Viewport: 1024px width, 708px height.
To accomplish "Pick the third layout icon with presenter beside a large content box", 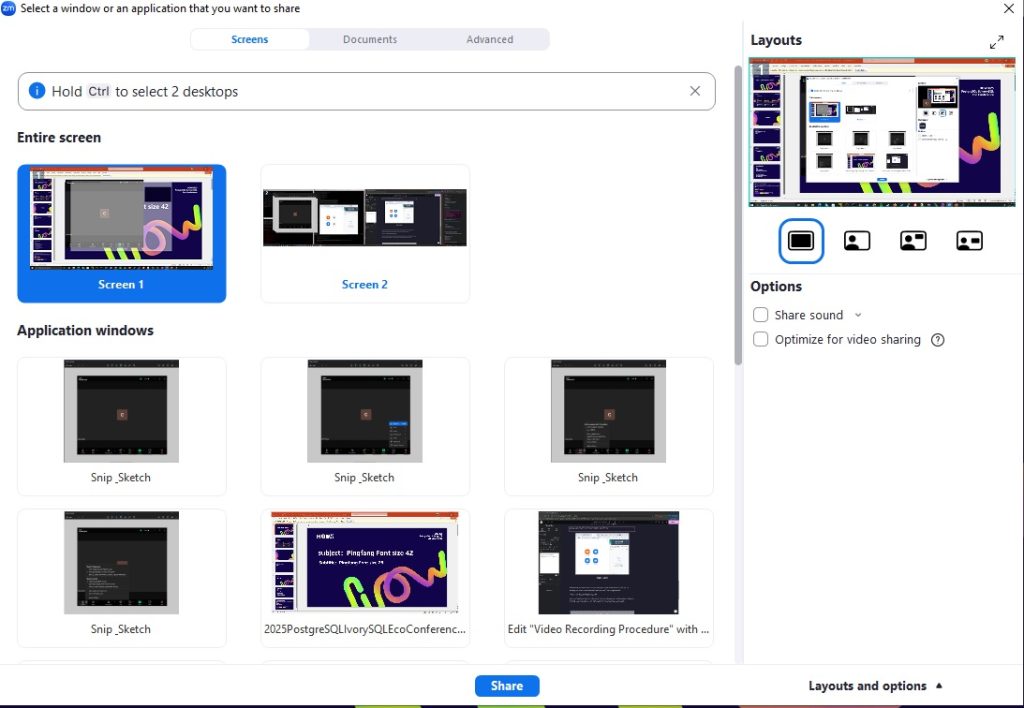I will point(913,241).
